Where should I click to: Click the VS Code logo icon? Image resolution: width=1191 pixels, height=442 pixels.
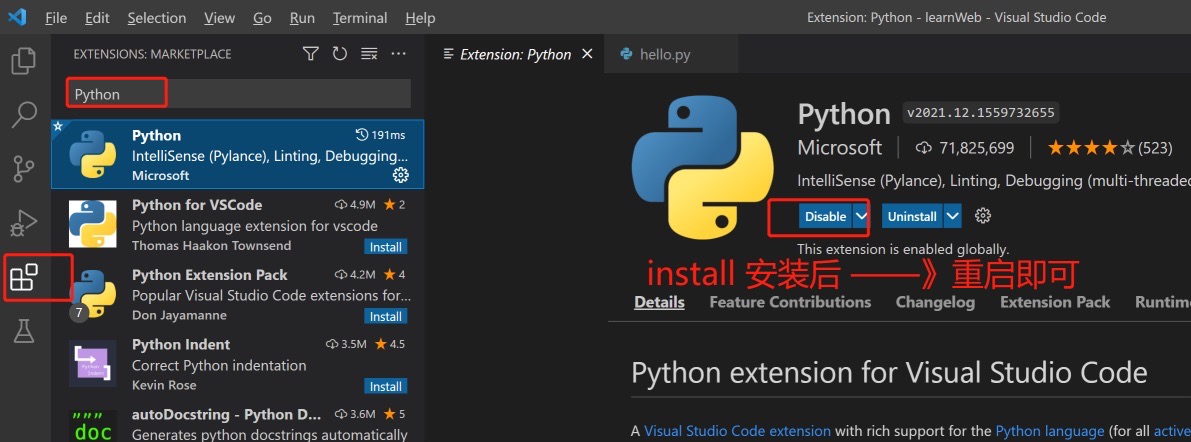click(x=17, y=17)
